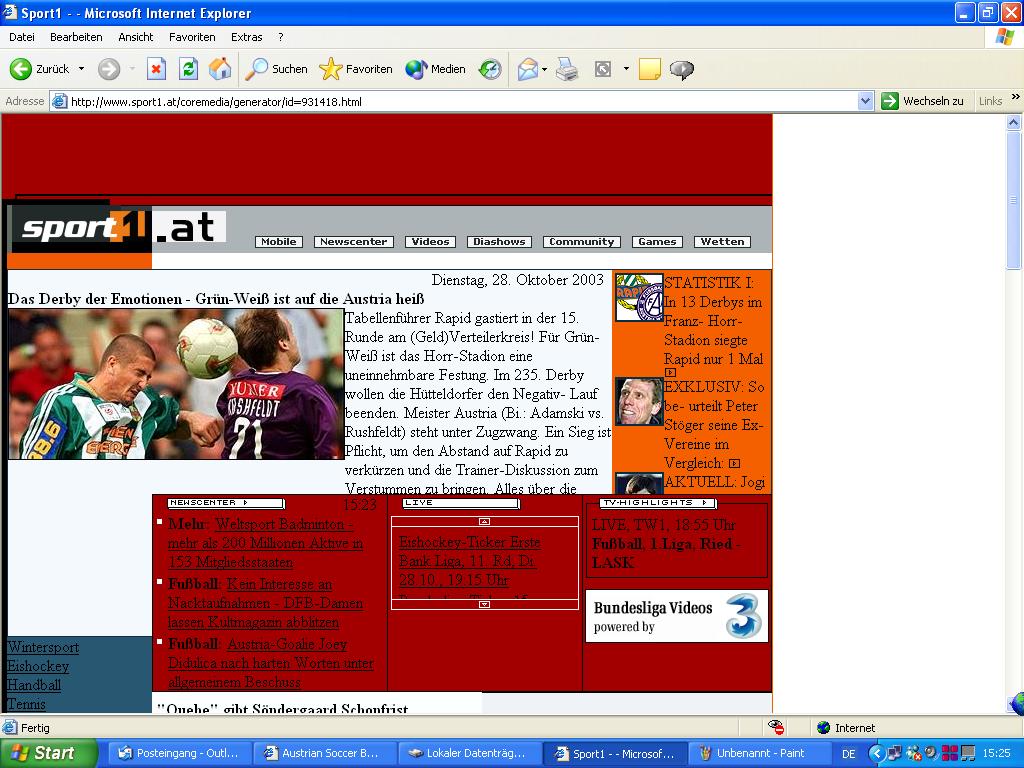Open the Bearbeiten menu

click(x=76, y=37)
